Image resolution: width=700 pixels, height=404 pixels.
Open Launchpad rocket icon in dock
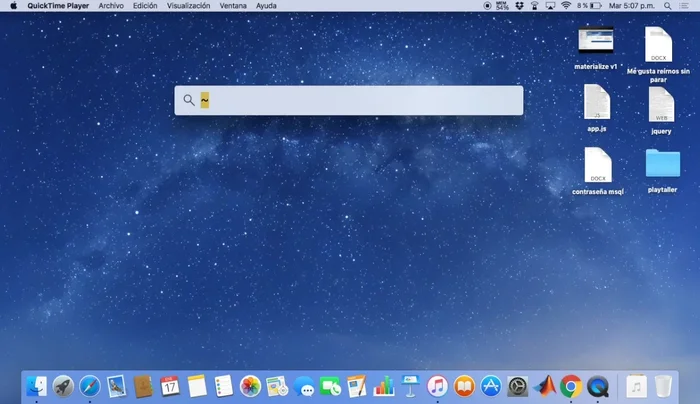[63, 385]
